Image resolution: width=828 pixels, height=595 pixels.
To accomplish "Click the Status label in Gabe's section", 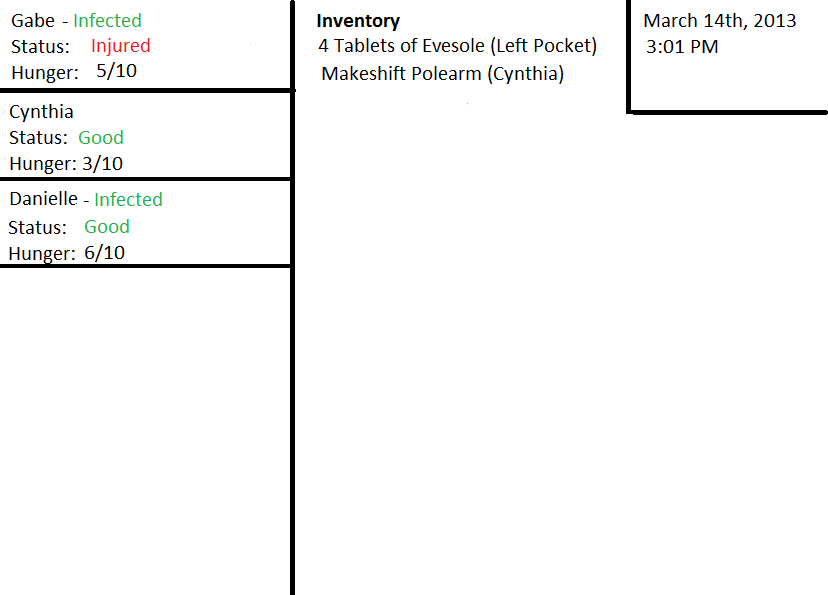I will (40, 47).
